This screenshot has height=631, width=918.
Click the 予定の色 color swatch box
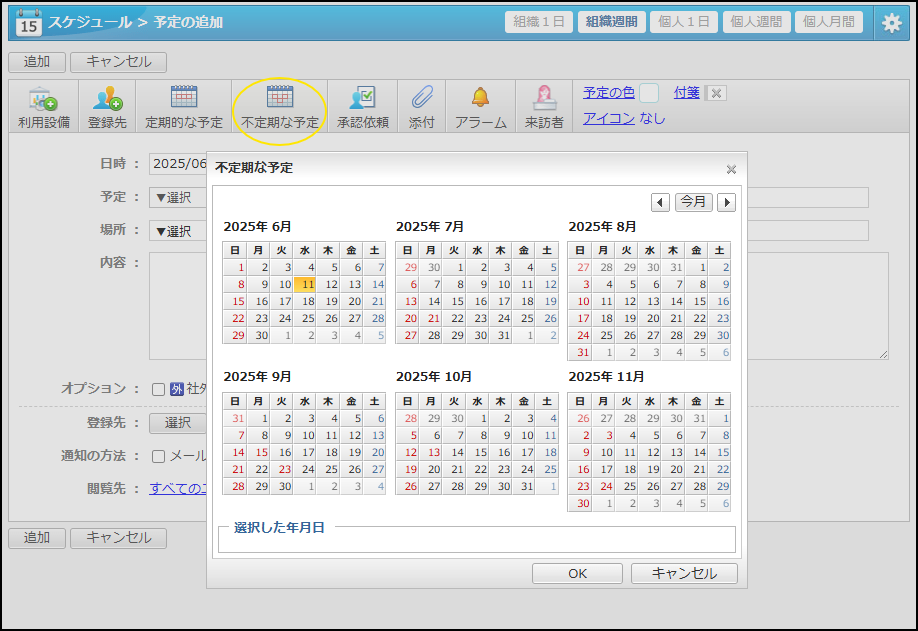(x=649, y=93)
